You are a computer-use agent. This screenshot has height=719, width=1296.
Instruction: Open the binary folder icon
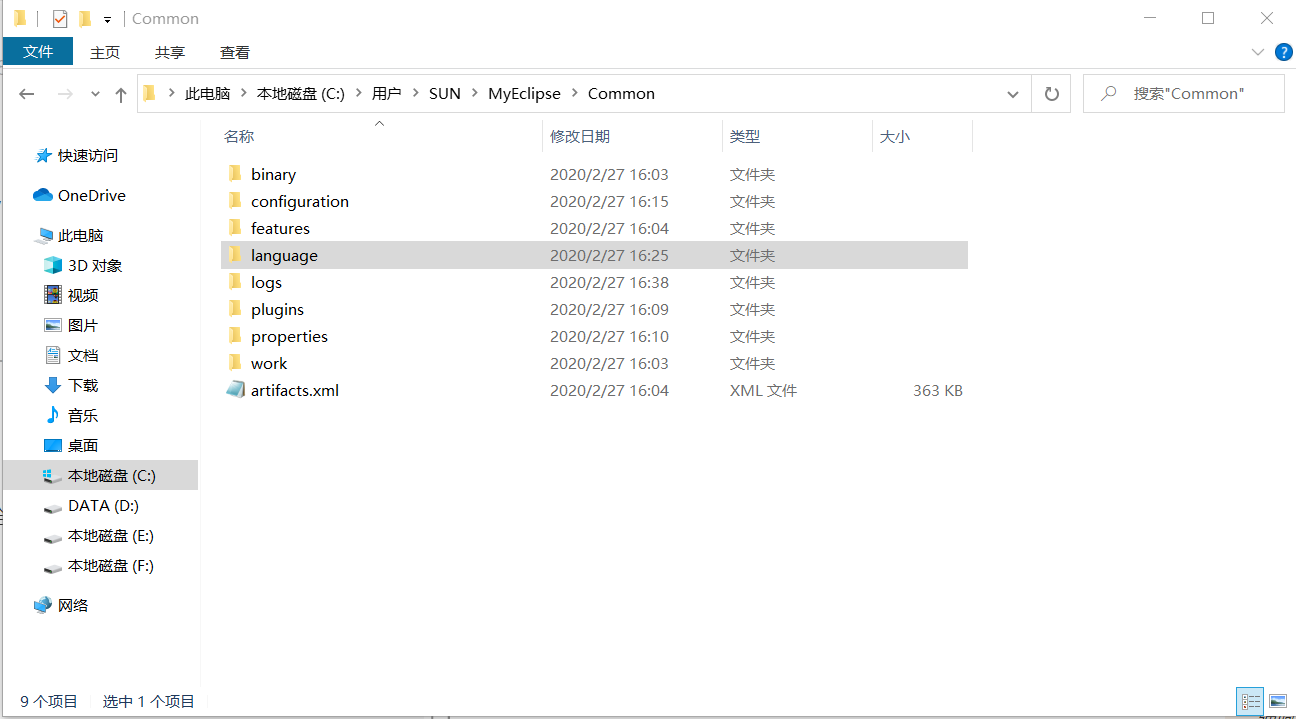(x=235, y=174)
